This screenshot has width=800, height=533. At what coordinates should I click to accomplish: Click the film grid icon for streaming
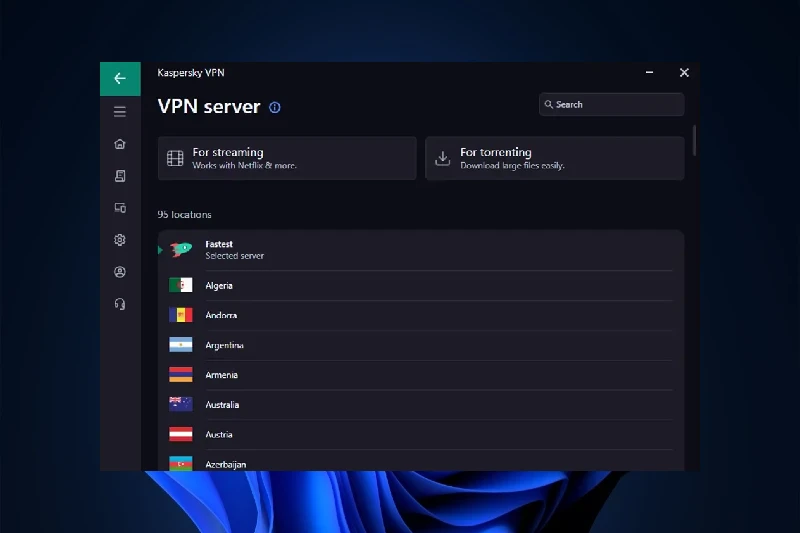coord(175,158)
